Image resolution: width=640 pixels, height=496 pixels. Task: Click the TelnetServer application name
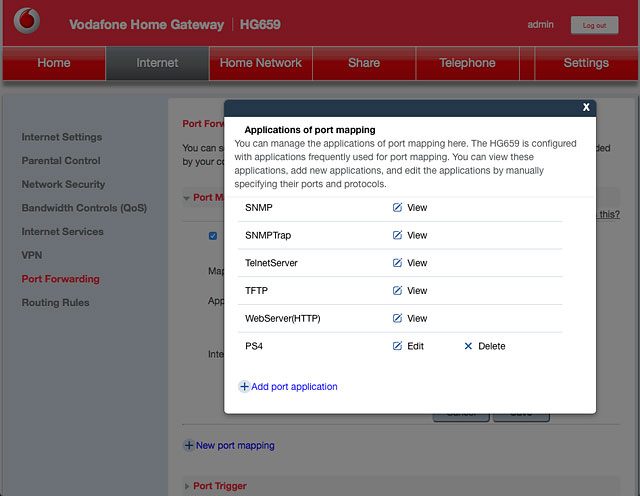click(271, 263)
